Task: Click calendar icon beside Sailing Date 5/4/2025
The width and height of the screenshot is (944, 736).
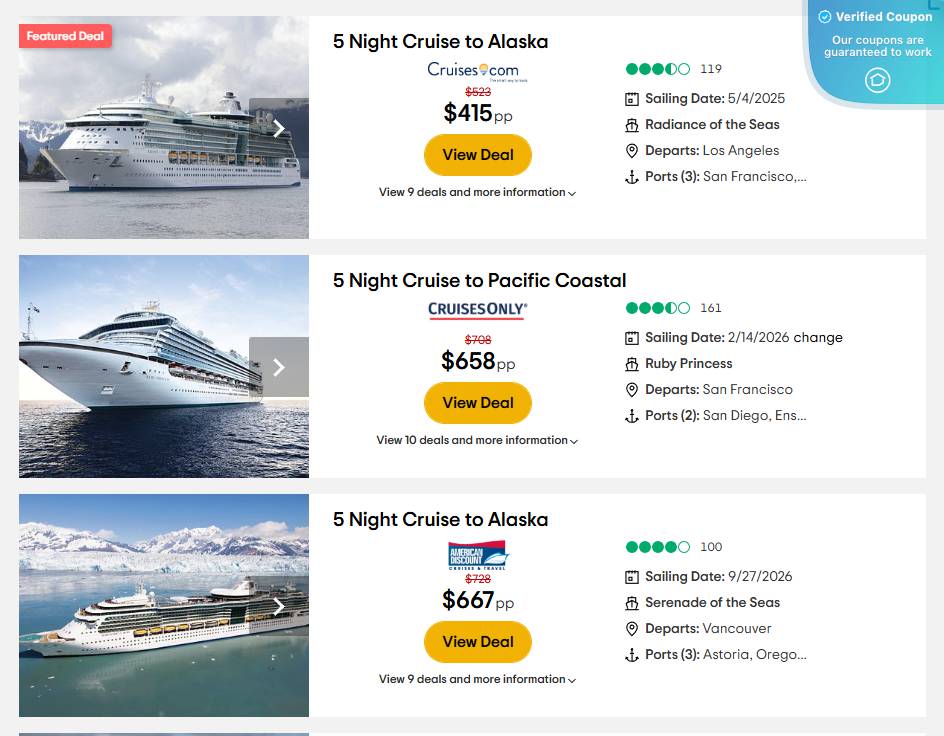Action: pos(632,99)
